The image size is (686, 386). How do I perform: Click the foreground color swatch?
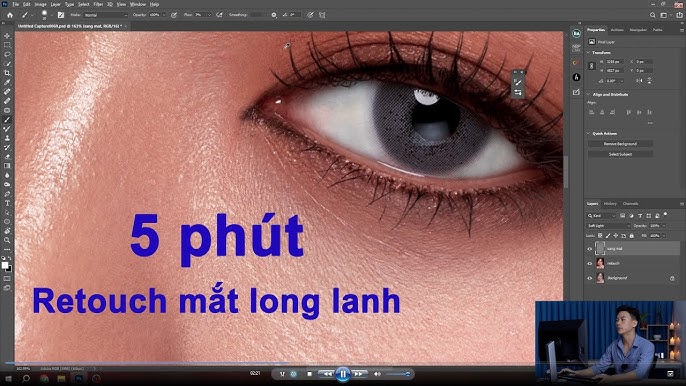click(x=5, y=265)
